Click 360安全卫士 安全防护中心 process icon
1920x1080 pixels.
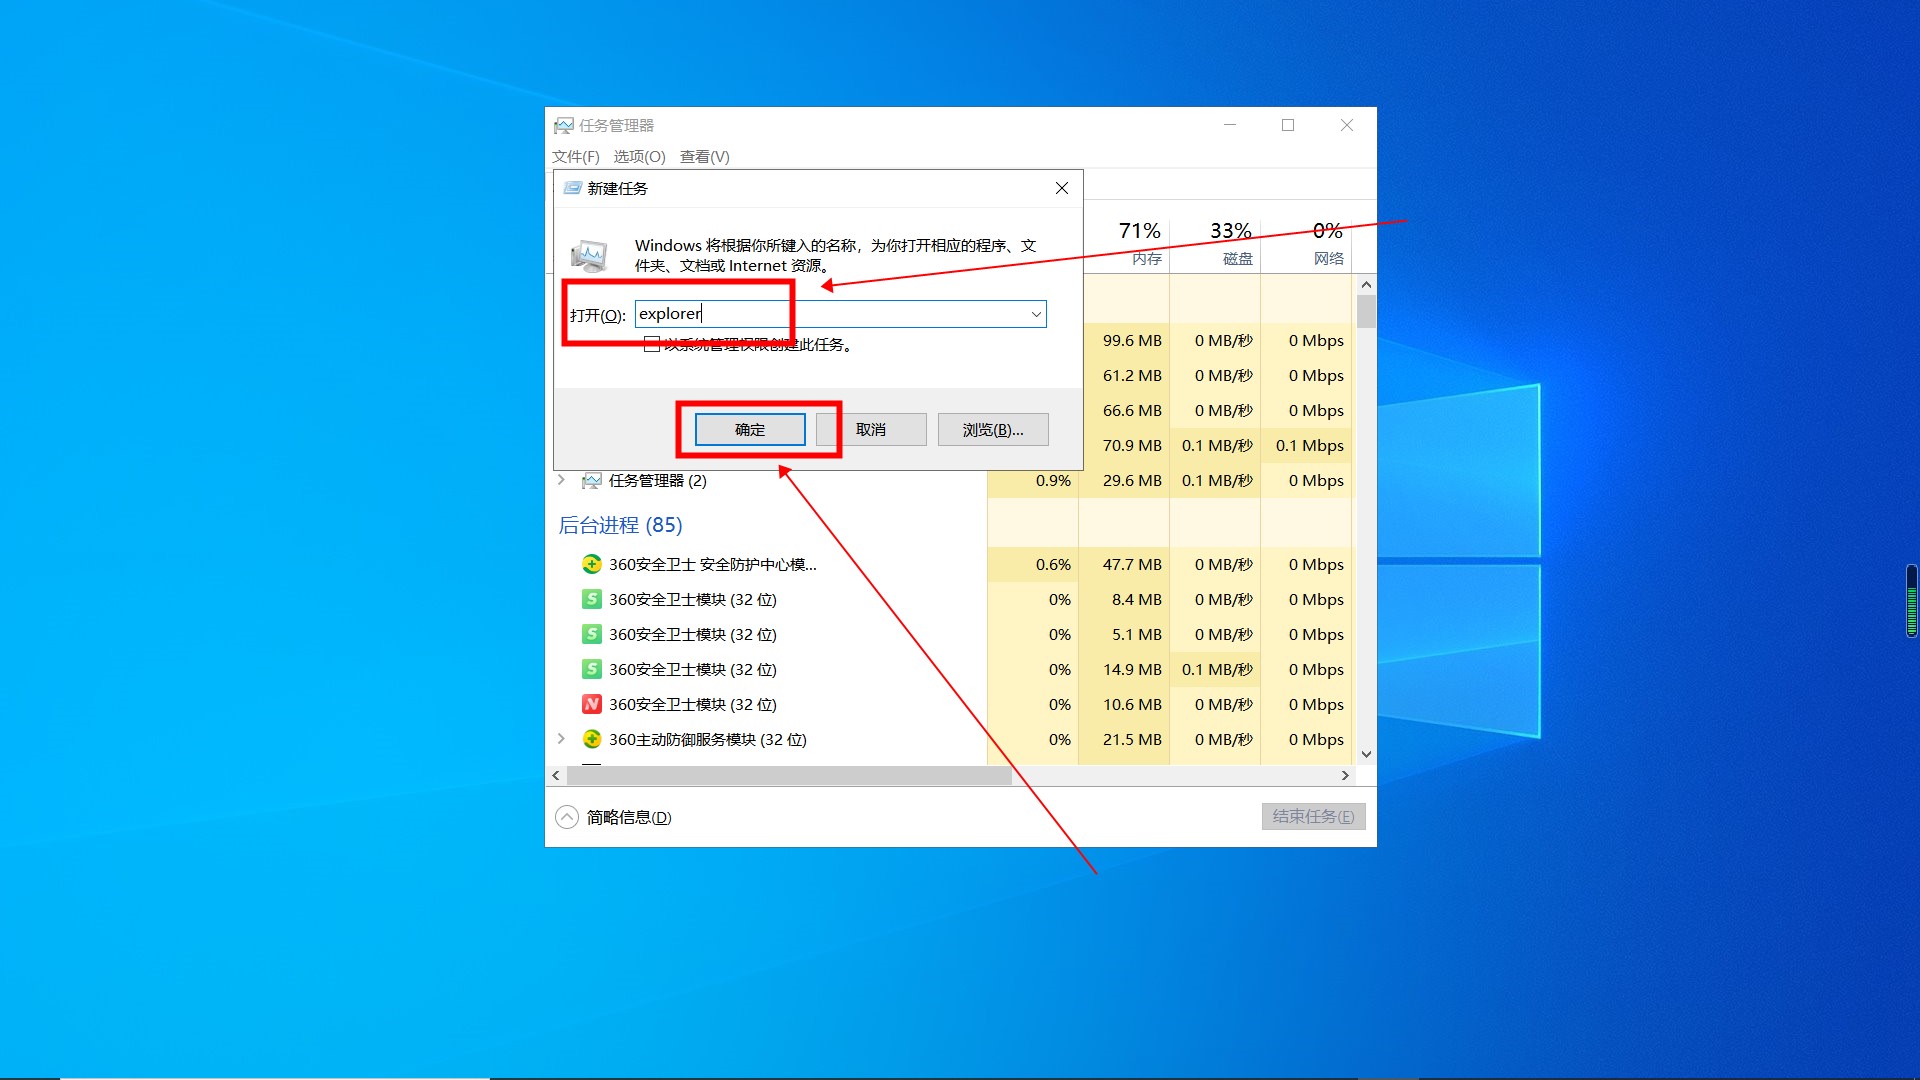[x=592, y=564]
